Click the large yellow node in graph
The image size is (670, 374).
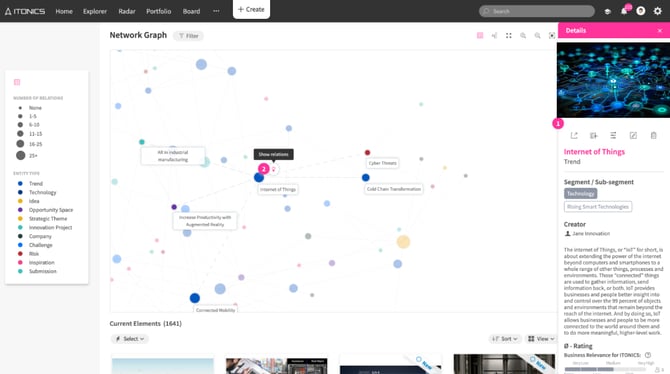click(x=403, y=242)
